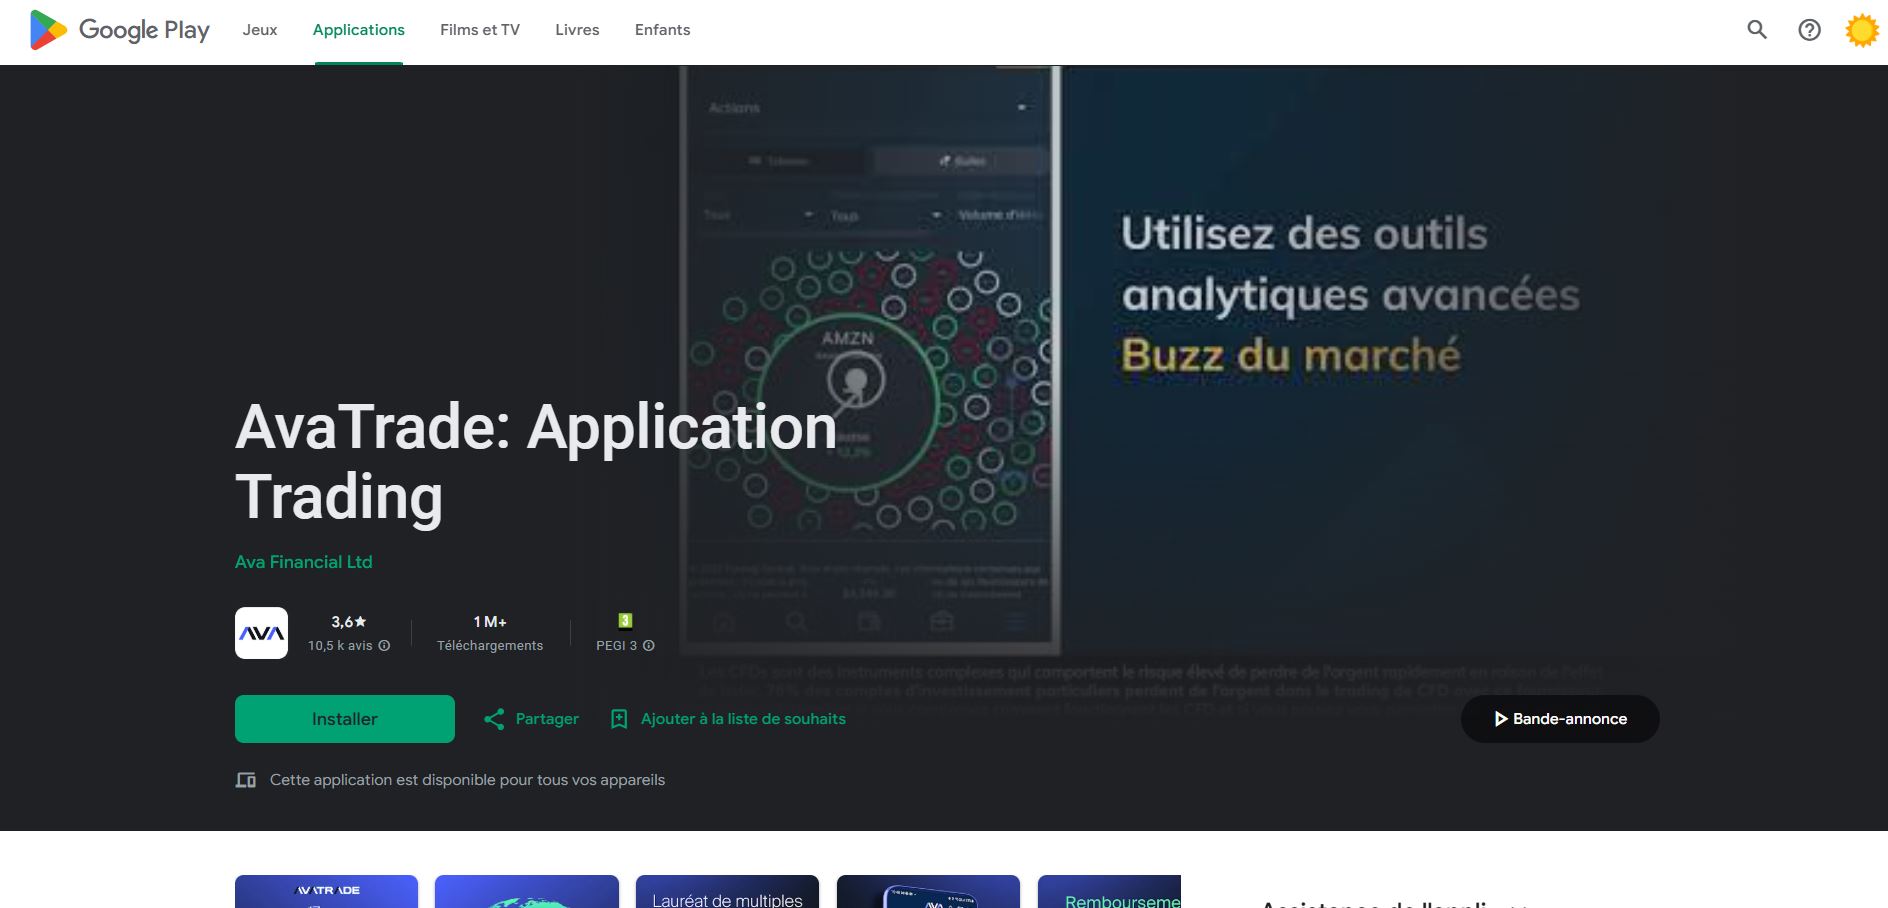Viewport: 1888px width, 908px height.
Task: Select the Applications tab
Action: coord(359,30)
